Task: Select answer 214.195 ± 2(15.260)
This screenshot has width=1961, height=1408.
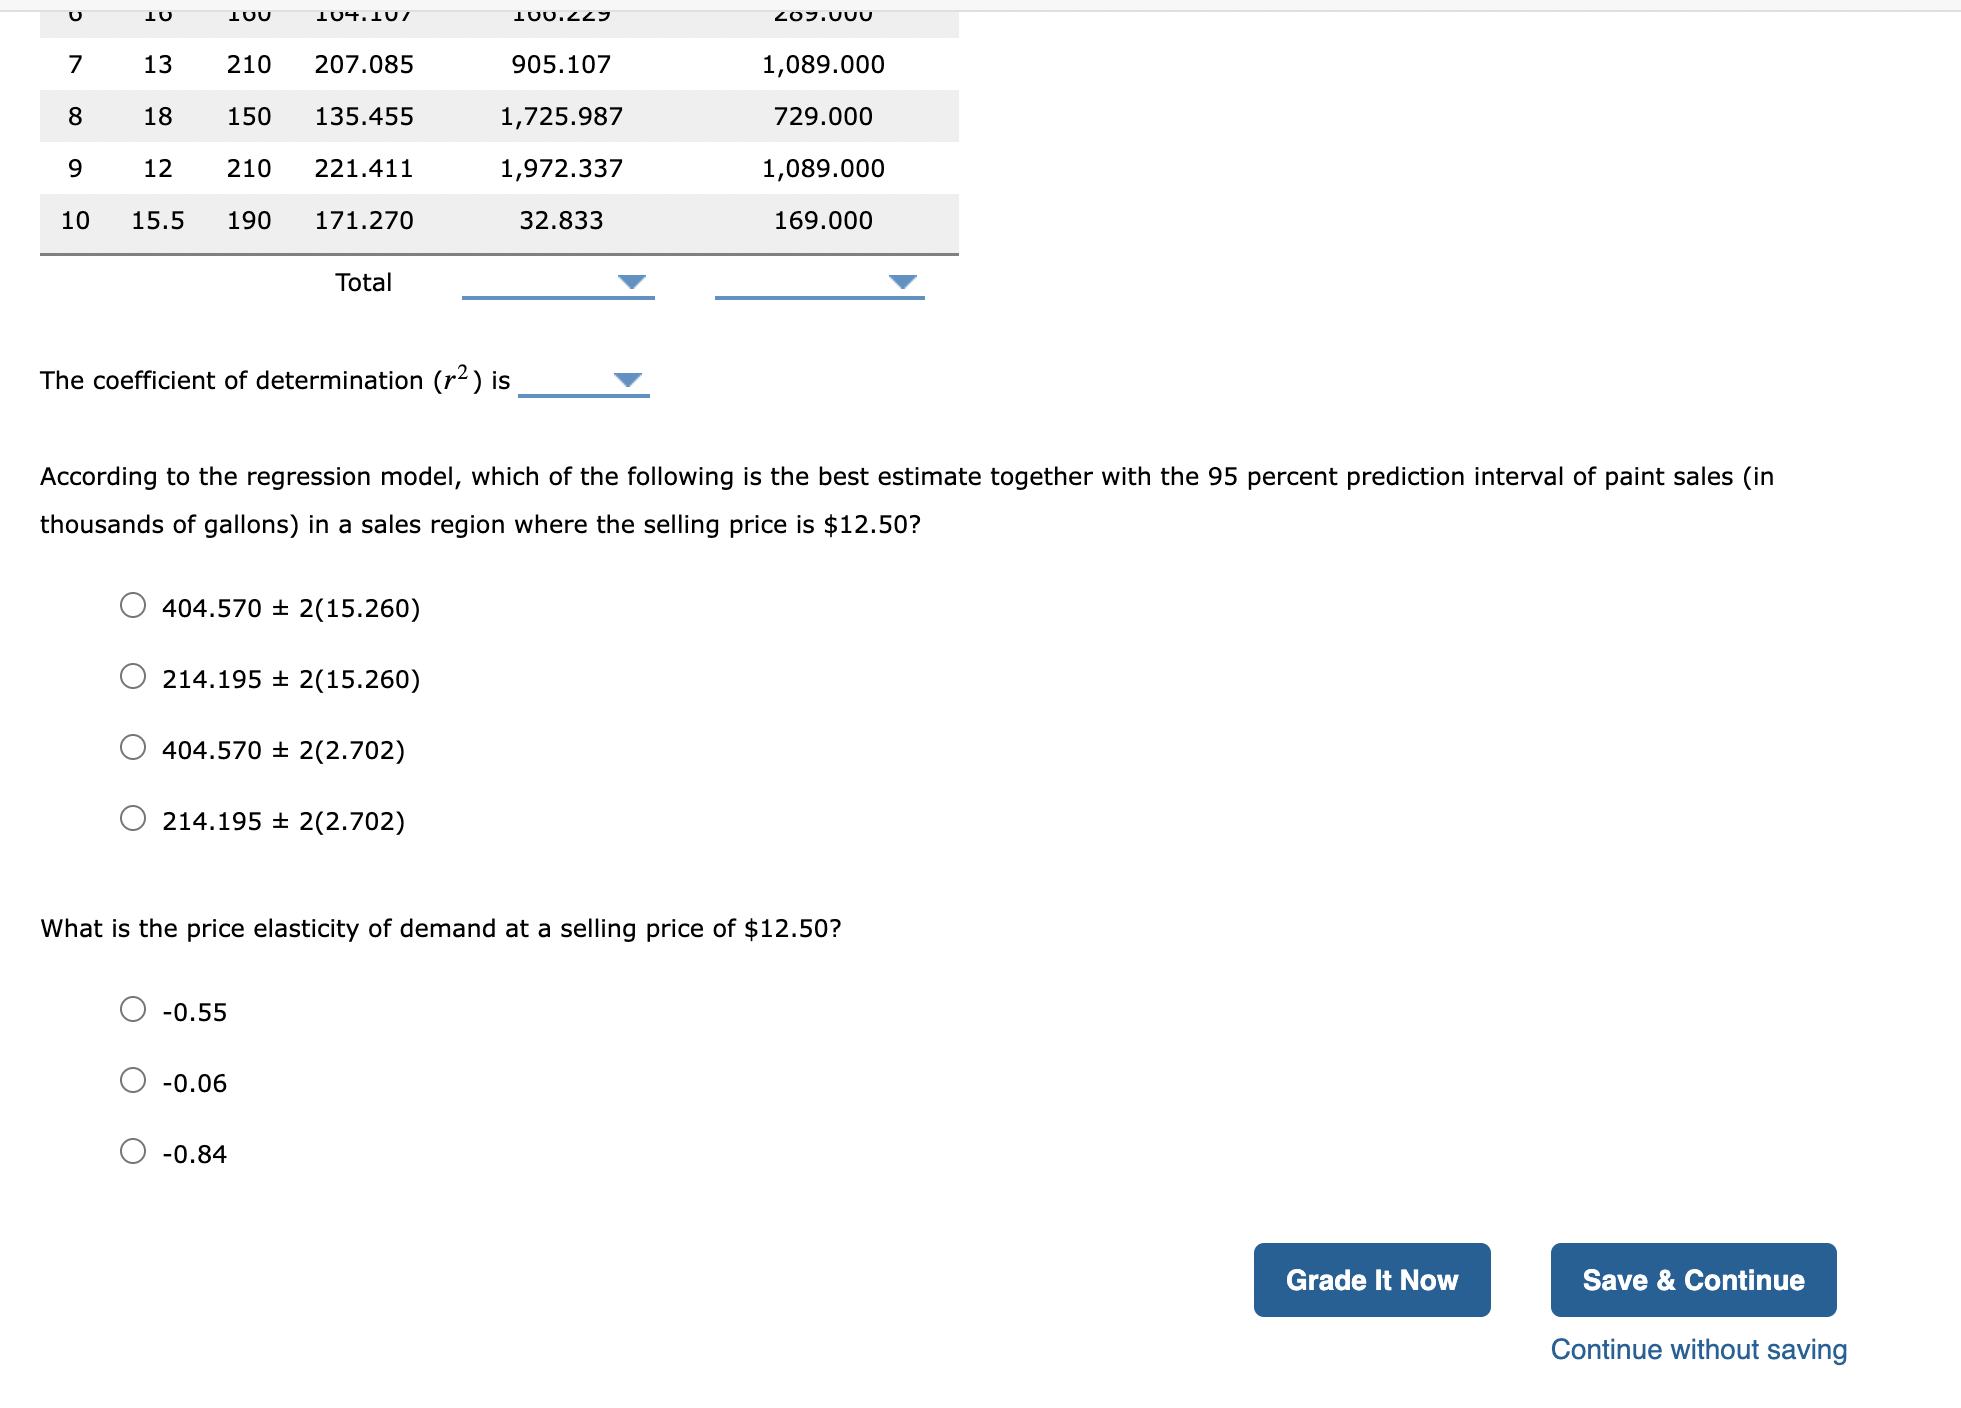Action: click(x=132, y=676)
